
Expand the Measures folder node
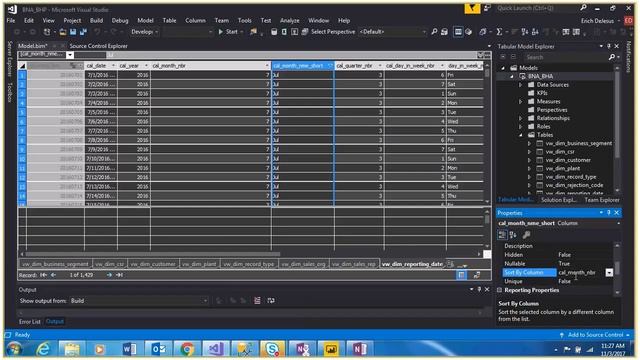tap(520, 102)
